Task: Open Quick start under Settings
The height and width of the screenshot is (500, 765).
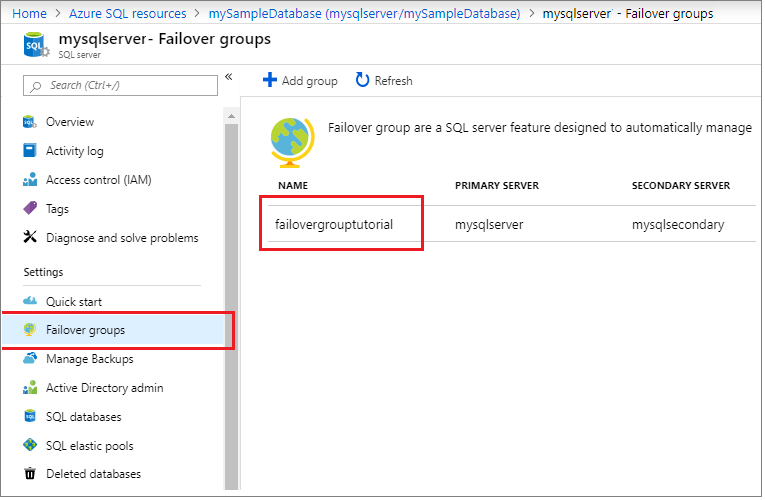Action: pos(74,302)
